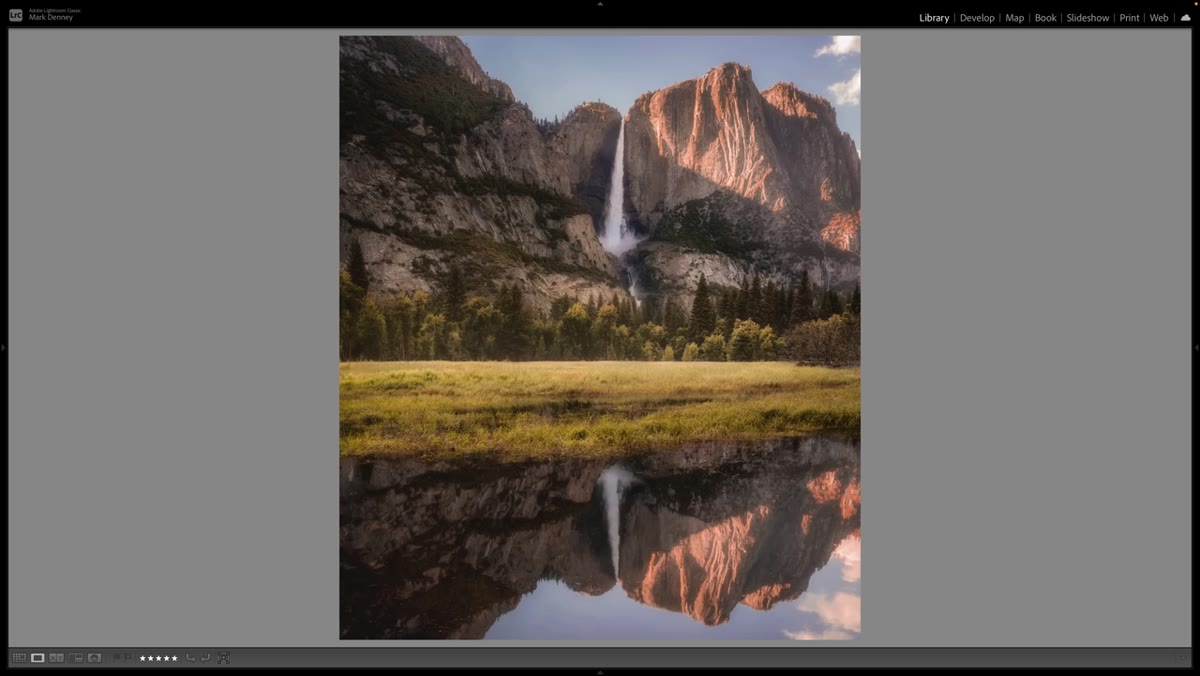The height and width of the screenshot is (676, 1200).
Task: Open Survey view
Action: (x=75, y=658)
